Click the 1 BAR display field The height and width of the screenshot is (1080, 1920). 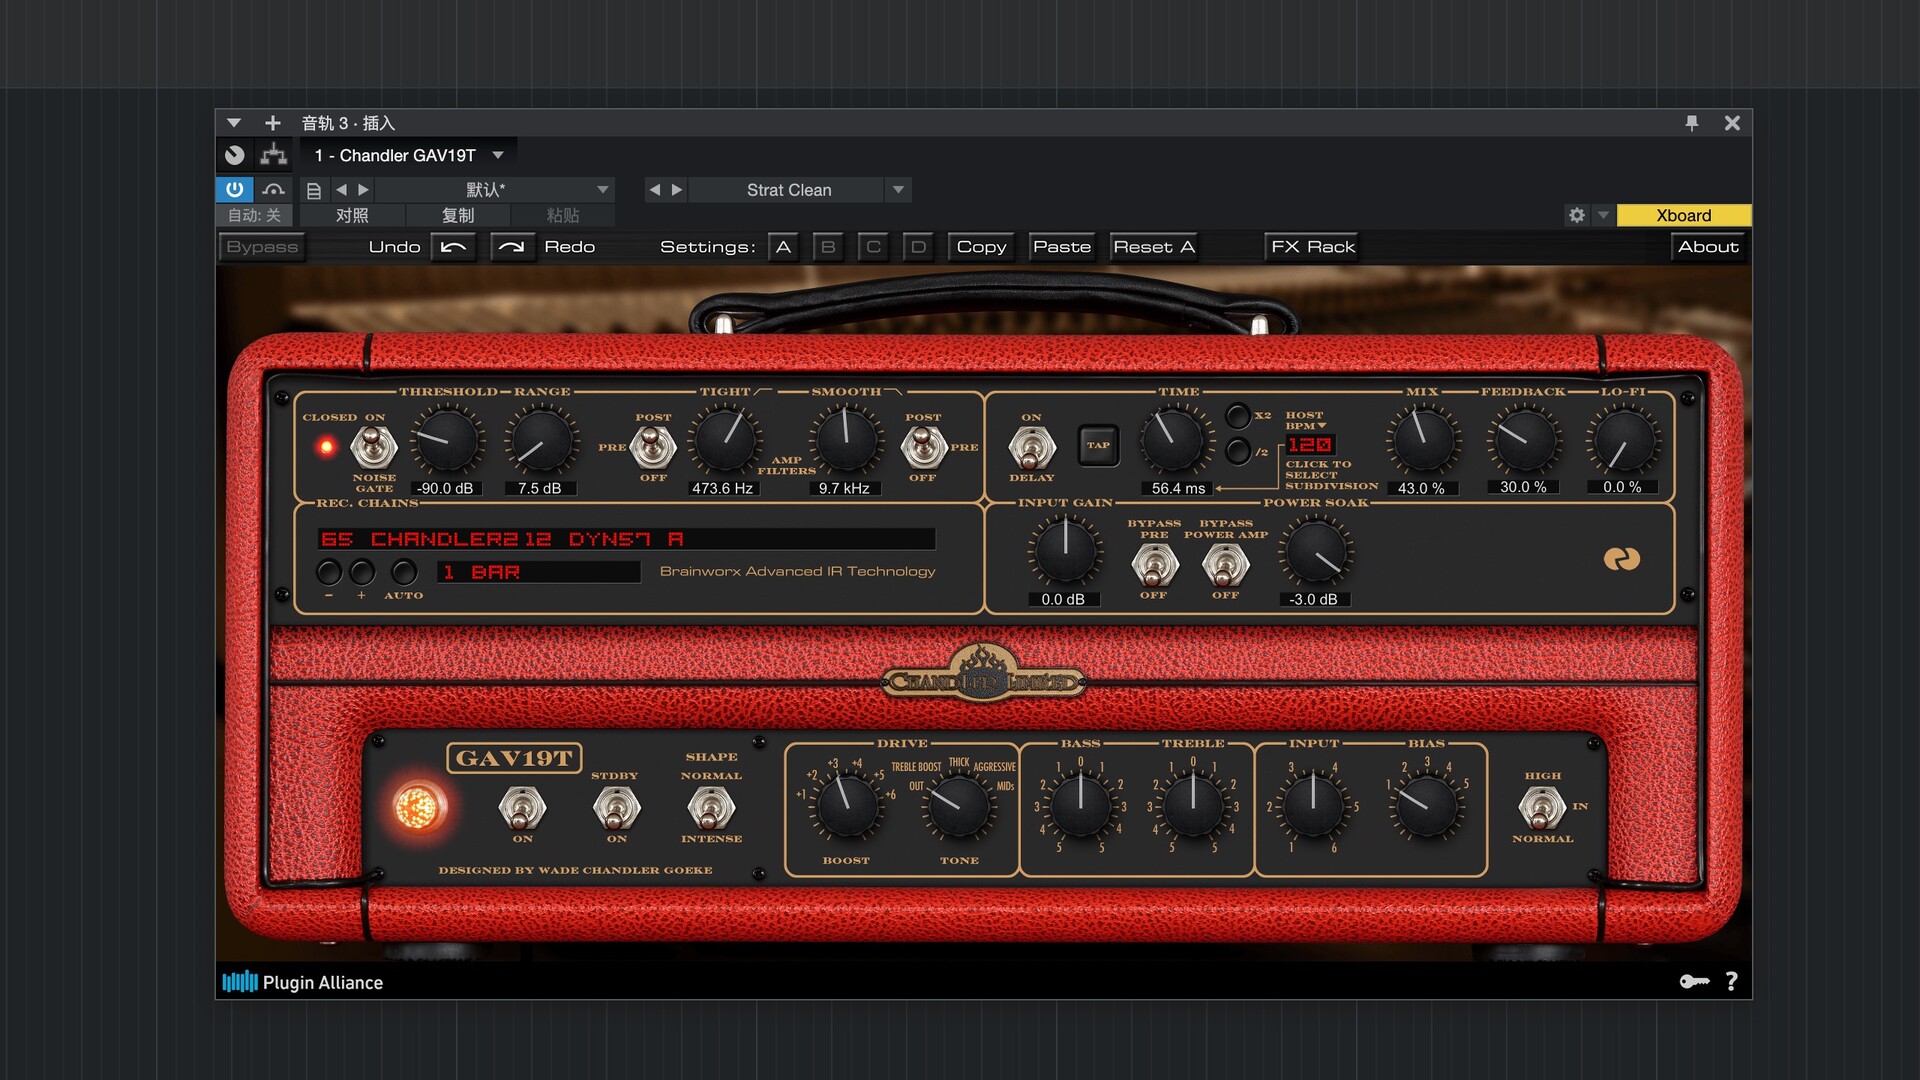click(539, 572)
